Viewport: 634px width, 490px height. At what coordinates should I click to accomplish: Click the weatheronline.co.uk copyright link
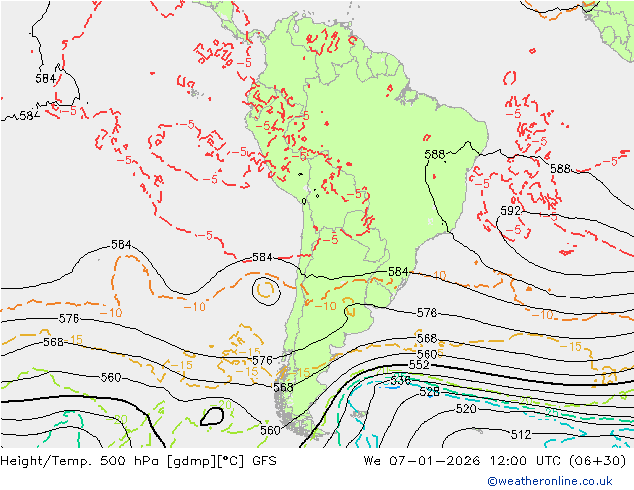pos(557,481)
